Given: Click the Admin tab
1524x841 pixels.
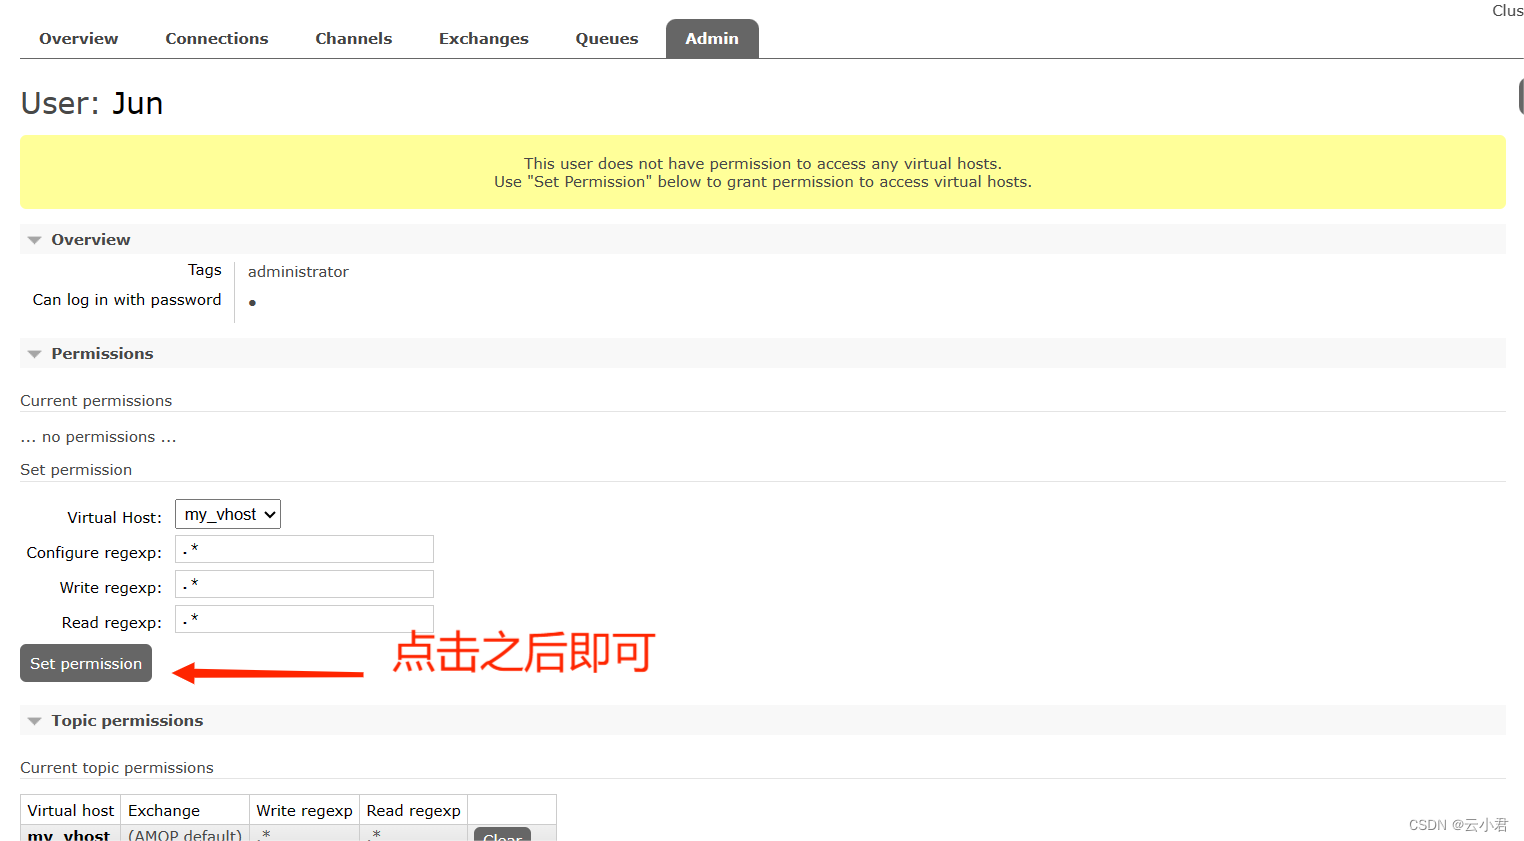Looking at the screenshot, I should click(712, 39).
